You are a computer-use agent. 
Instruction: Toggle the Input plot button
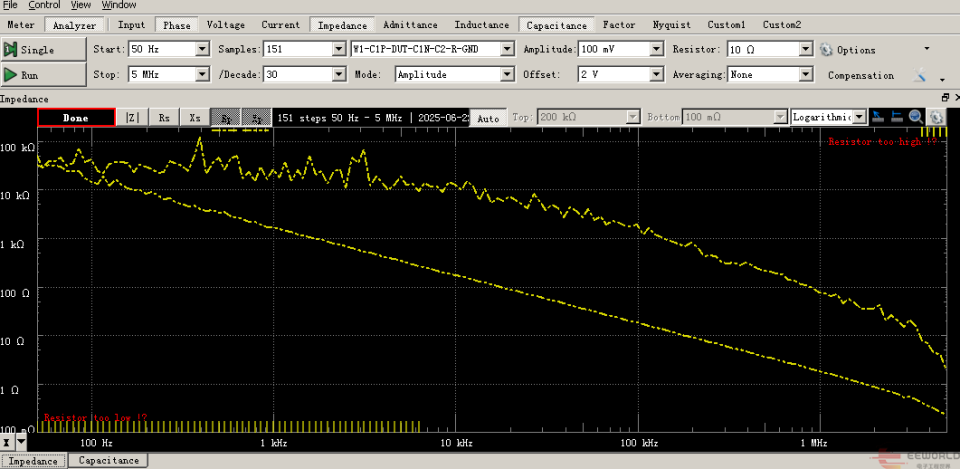[x=132, y=25]
